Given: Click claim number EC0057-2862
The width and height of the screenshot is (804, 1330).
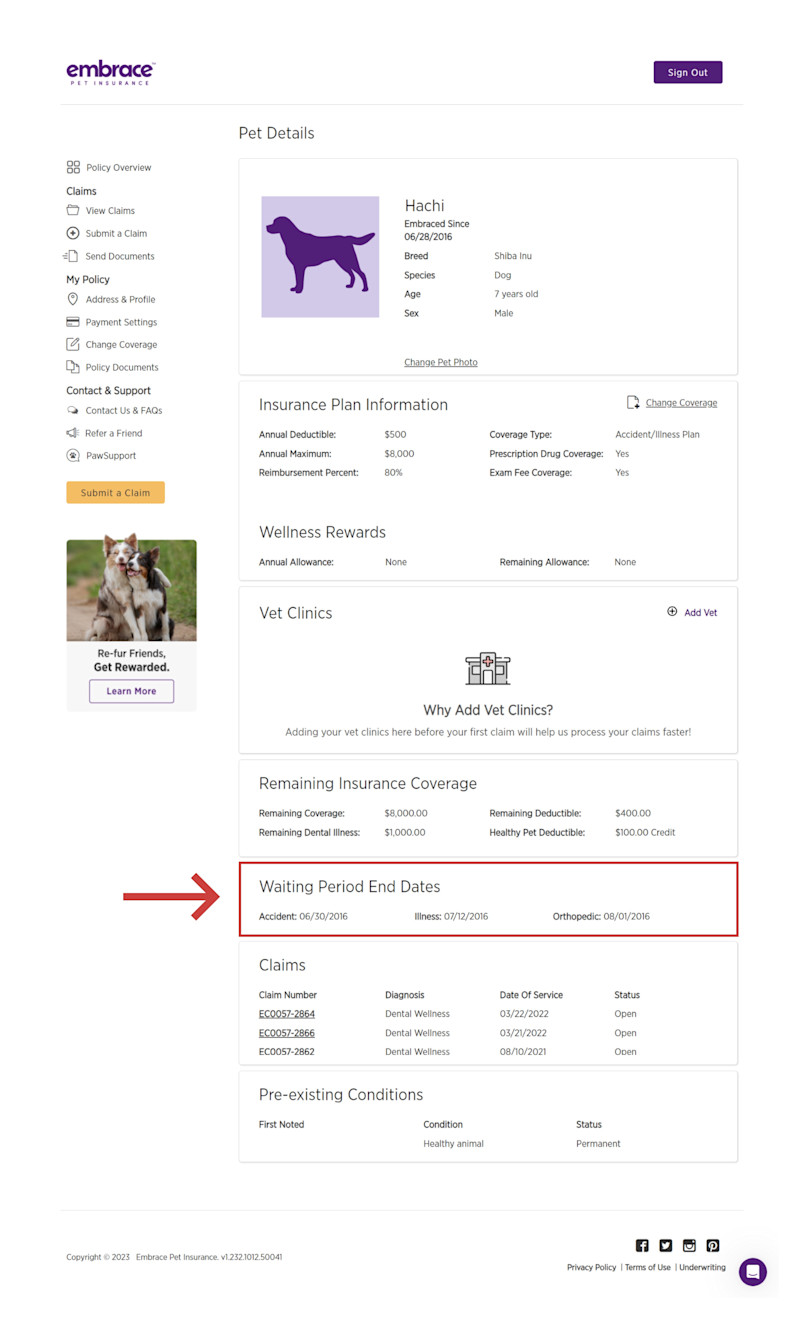Looking at the screenshot, I should [287, 1052].
